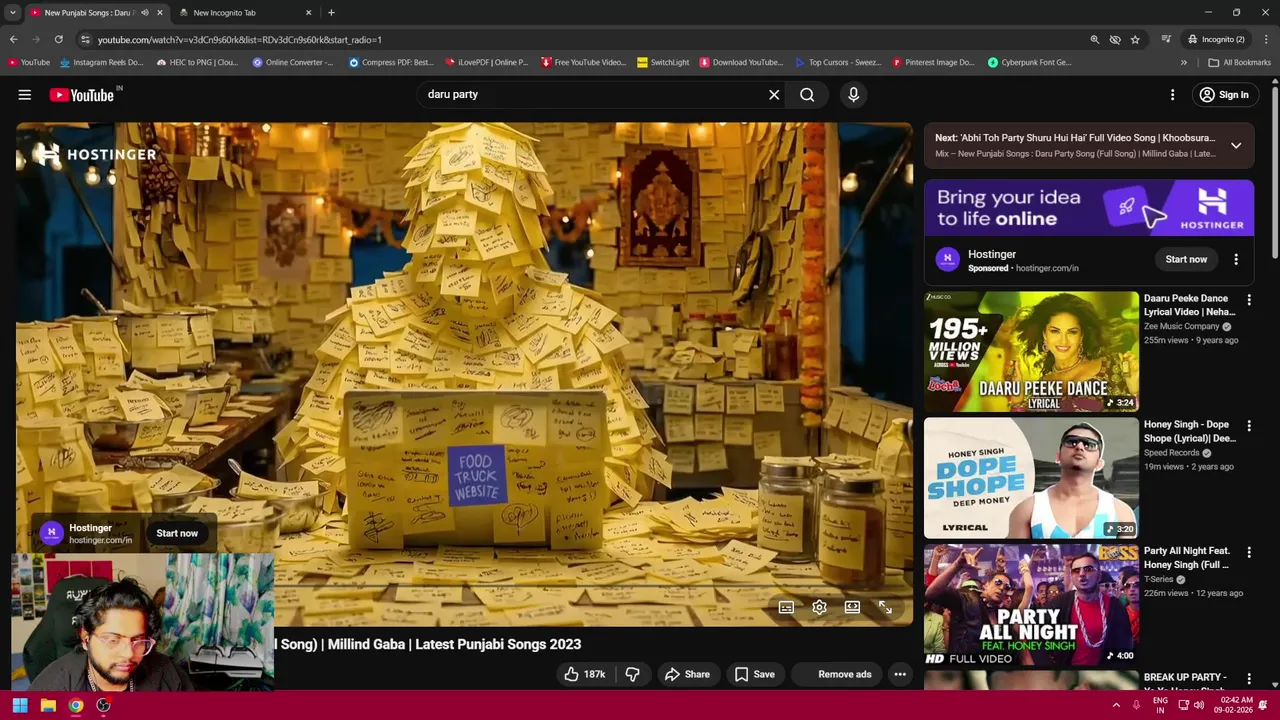Viewport: 1280px width, 720px height.
Task: Expand the mix playlist panel chevron
Action: tap(1236, 146)
